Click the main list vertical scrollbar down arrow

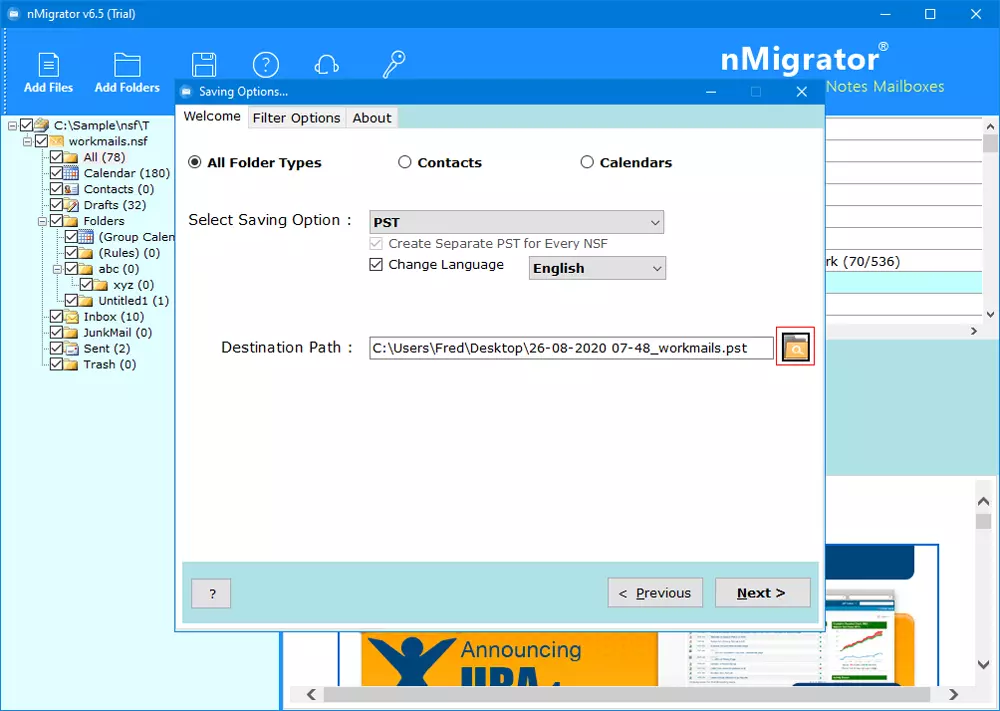[x=990, y=314]
